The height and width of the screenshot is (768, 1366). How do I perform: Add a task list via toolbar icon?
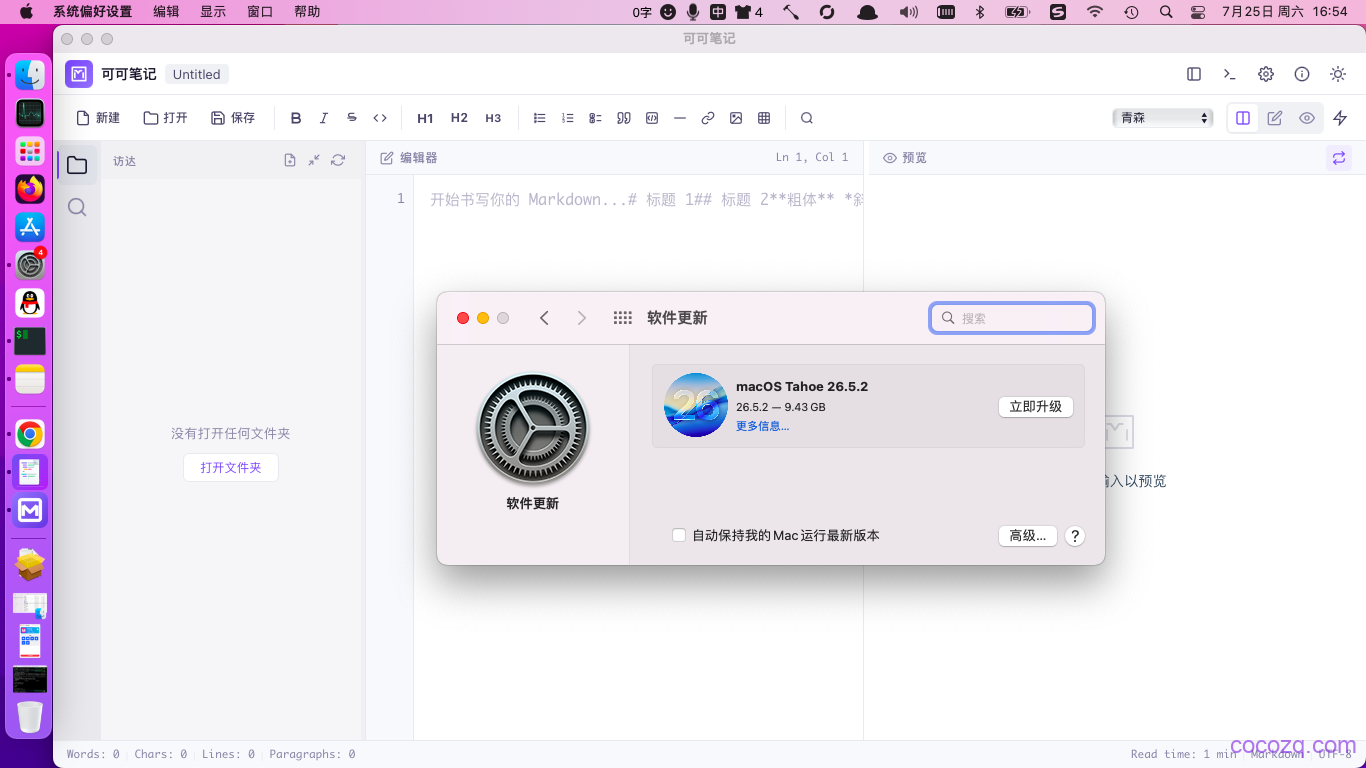pyautogui.click(x=596, y=118)
